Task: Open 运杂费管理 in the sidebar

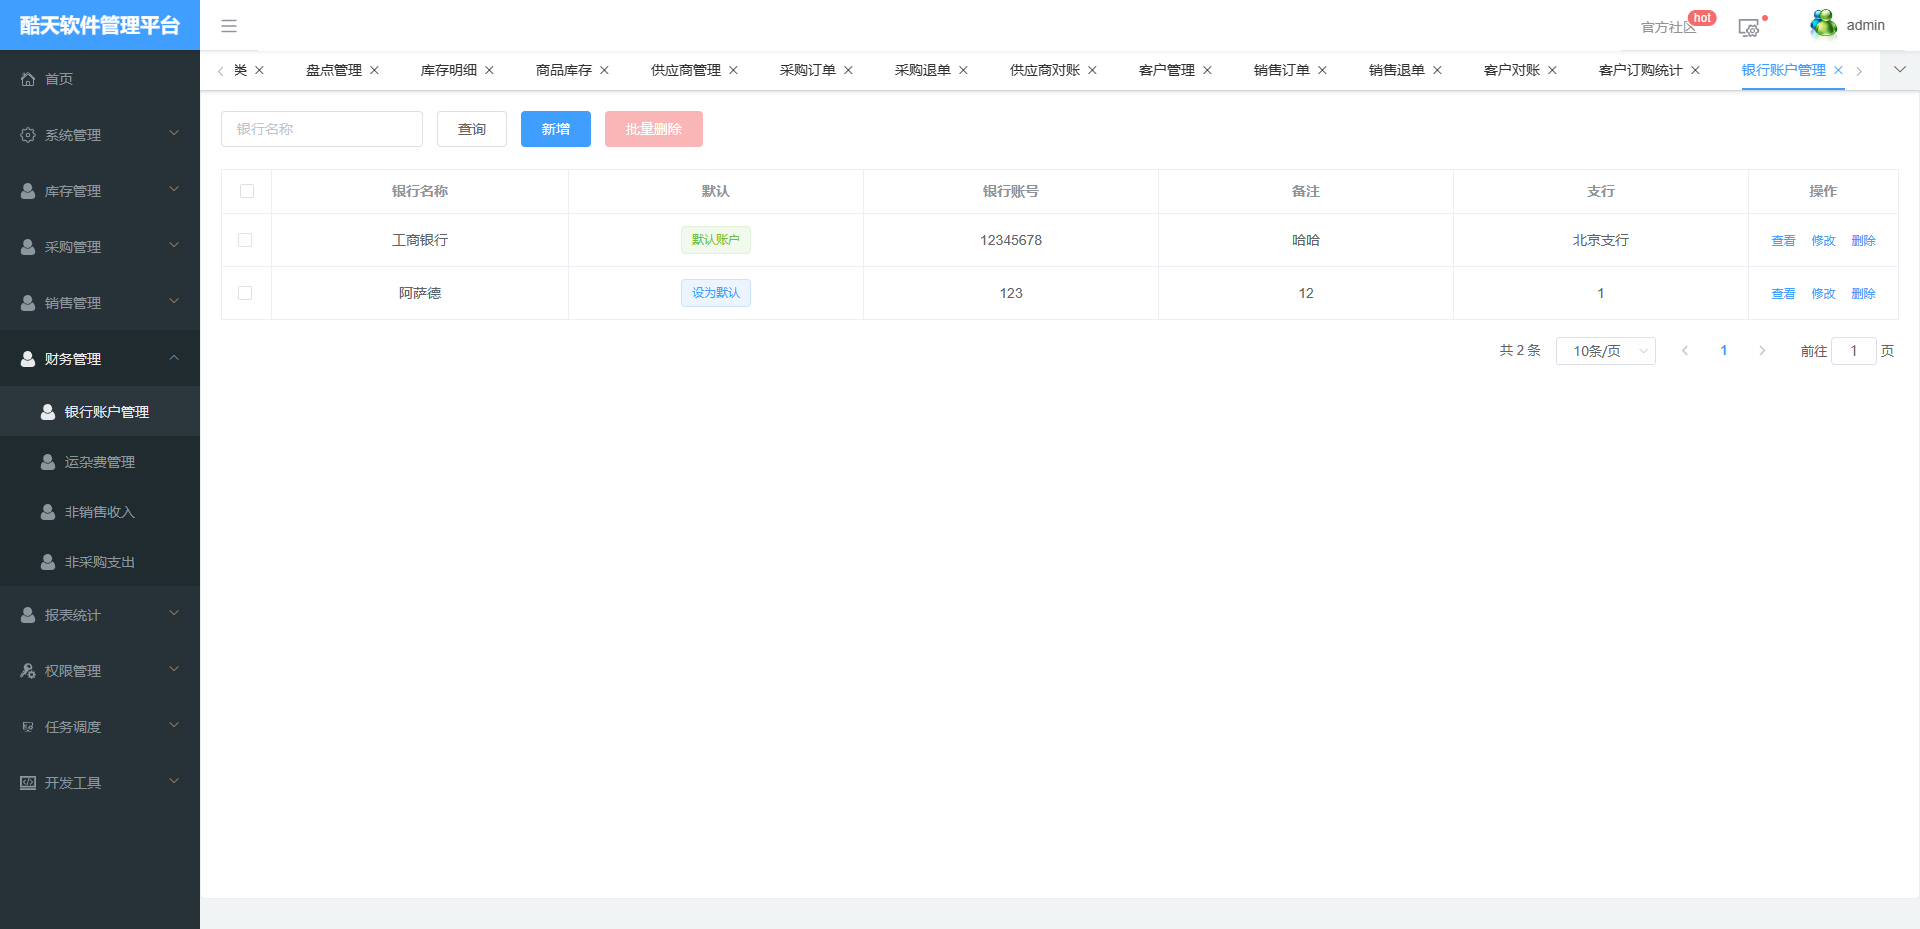Action: [x=100, y=462]
